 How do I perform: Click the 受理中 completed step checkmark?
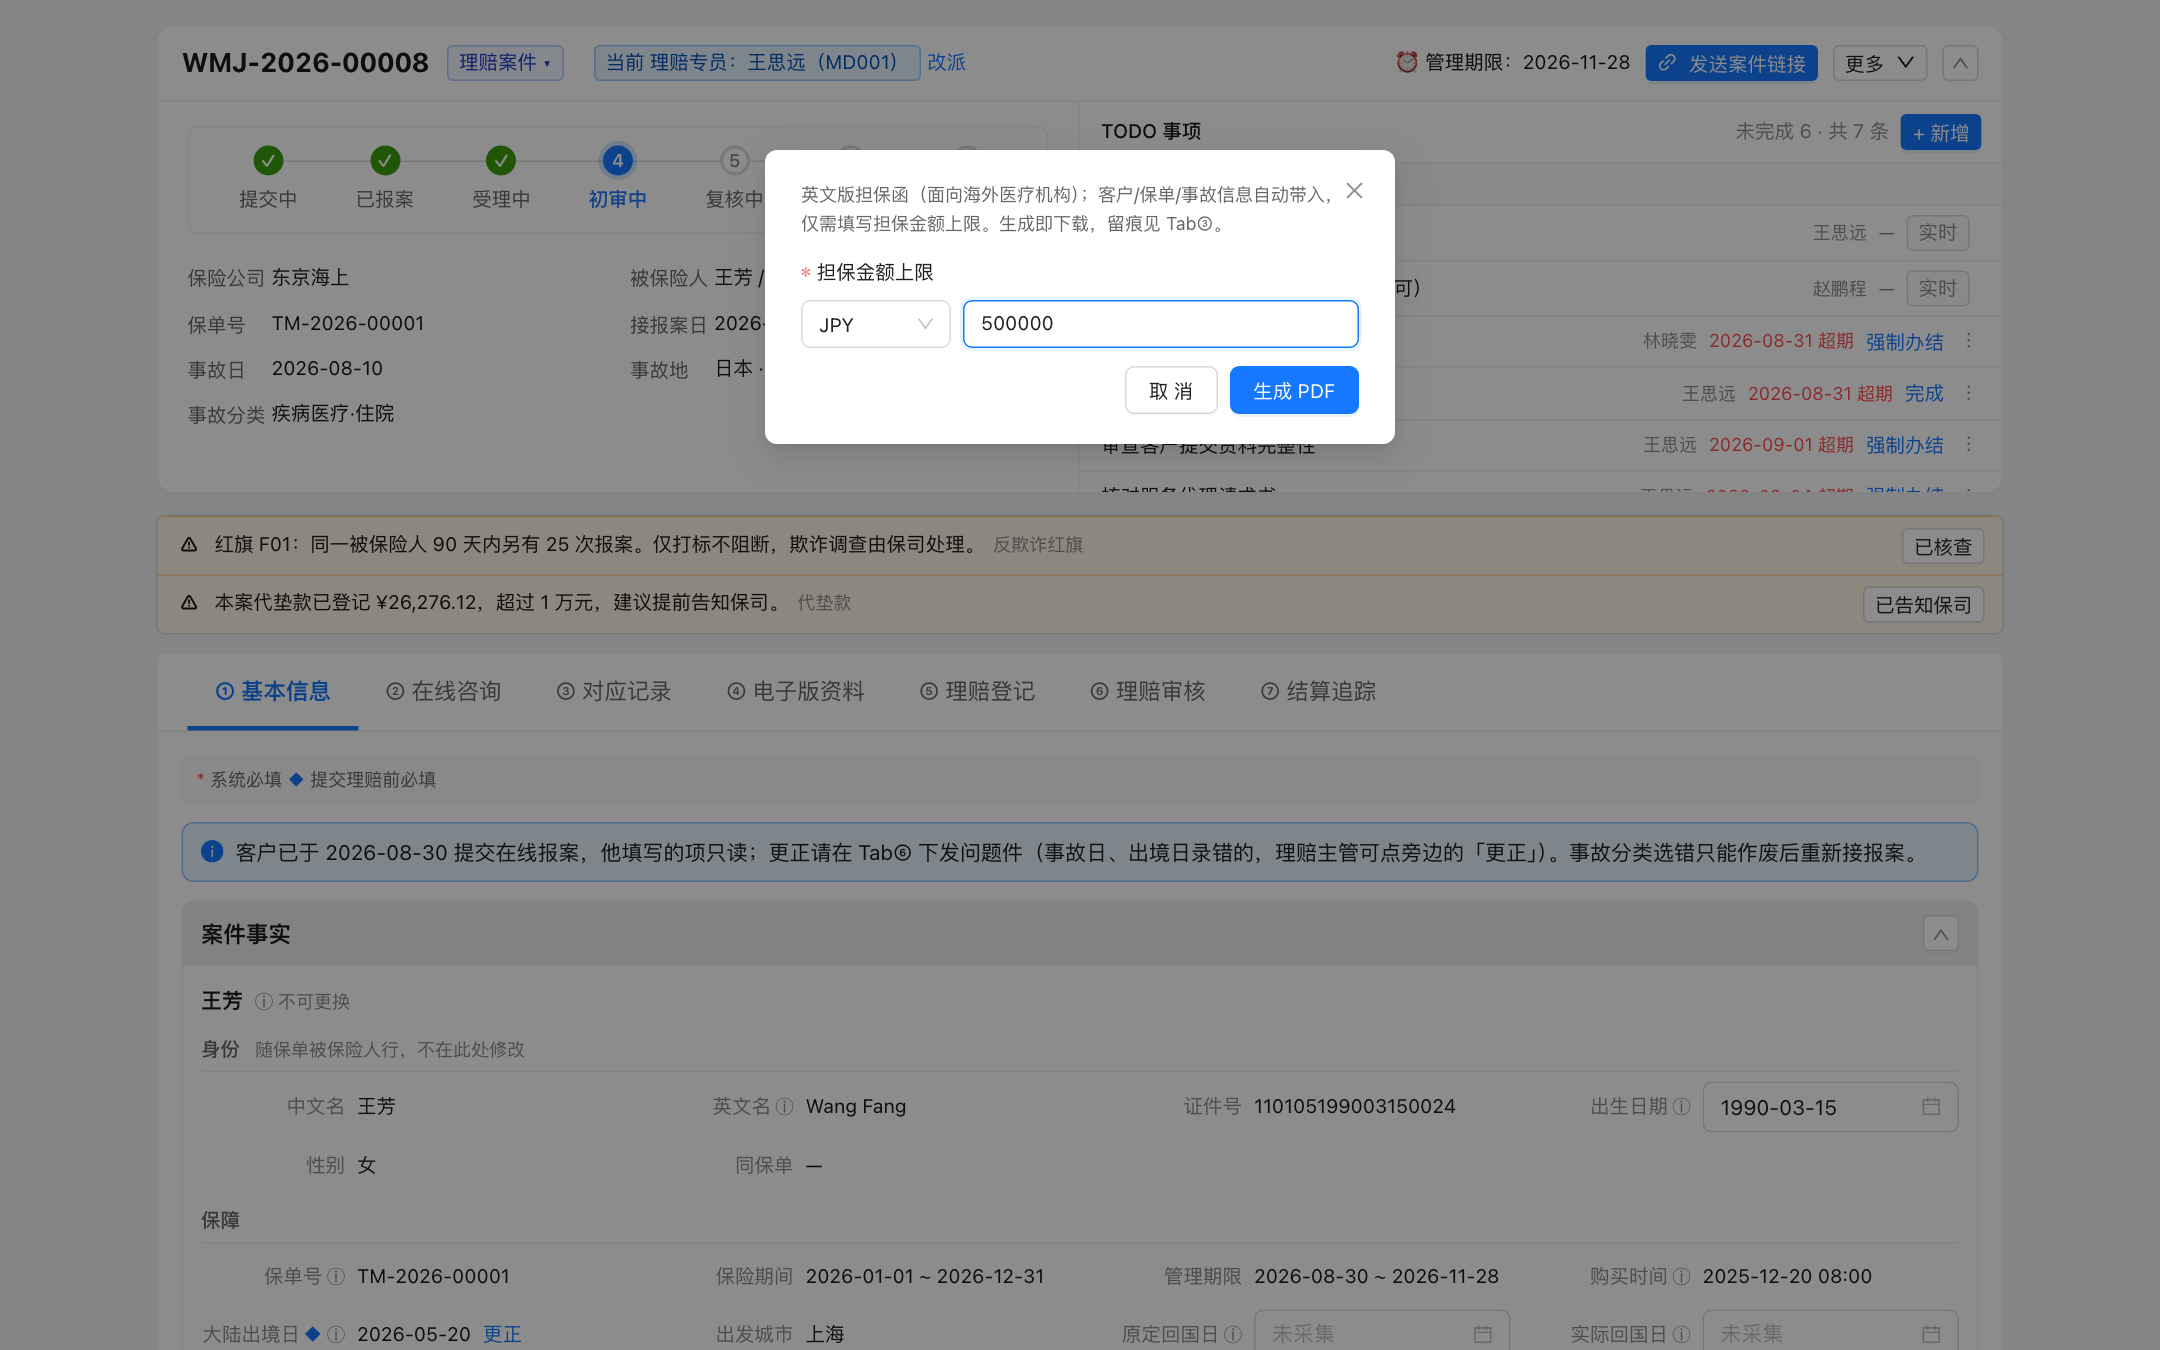point(501,160)
